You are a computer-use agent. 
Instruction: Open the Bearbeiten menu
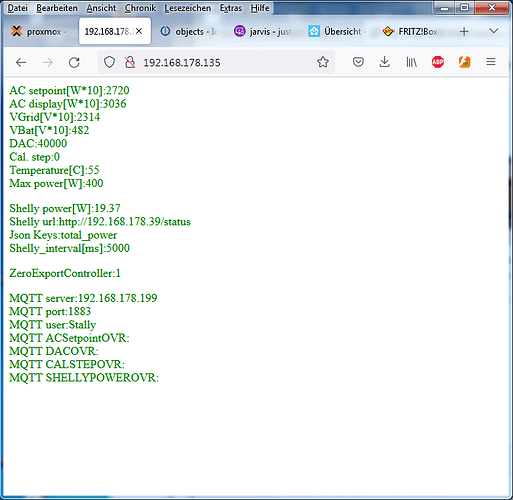point(57,8)
